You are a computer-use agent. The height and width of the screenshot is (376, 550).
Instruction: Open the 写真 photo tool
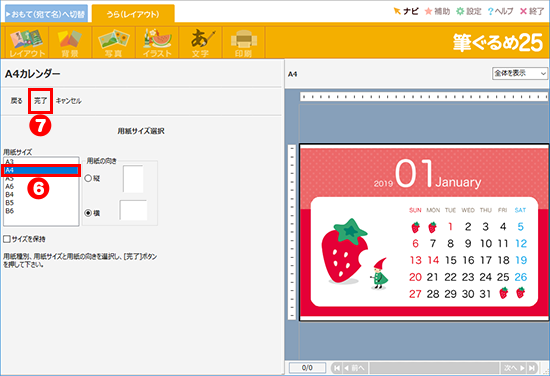[113, 43]
